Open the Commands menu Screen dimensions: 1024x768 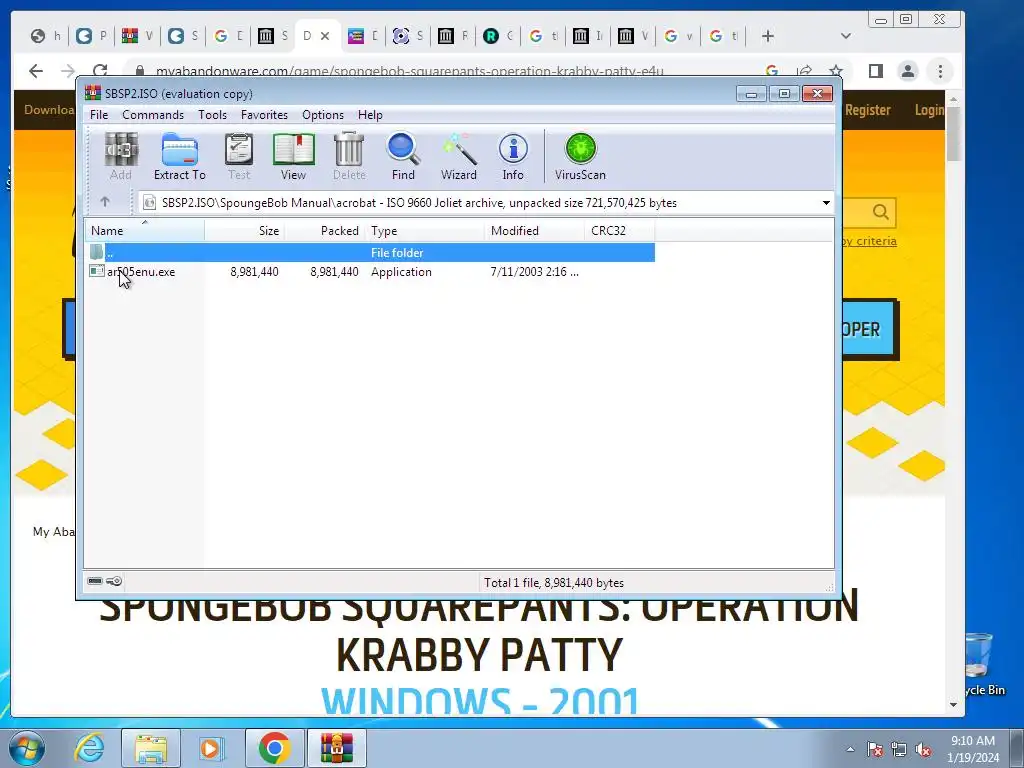pos(153,115)
